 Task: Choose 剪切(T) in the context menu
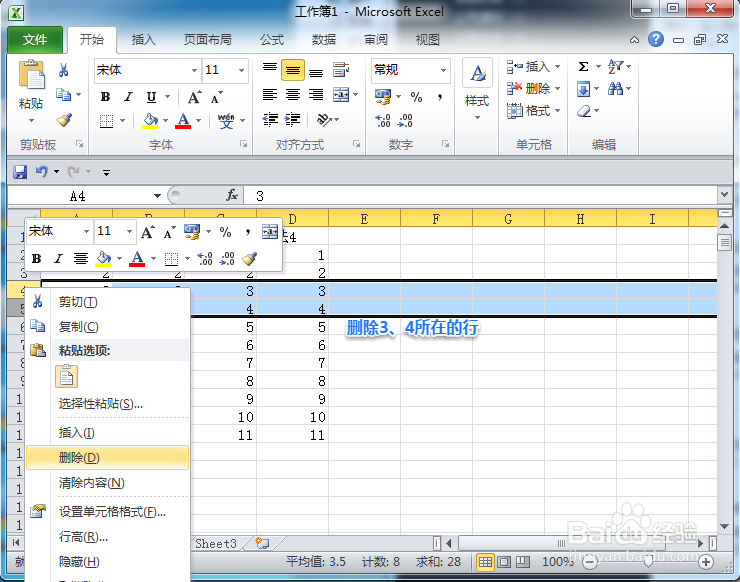108,302
